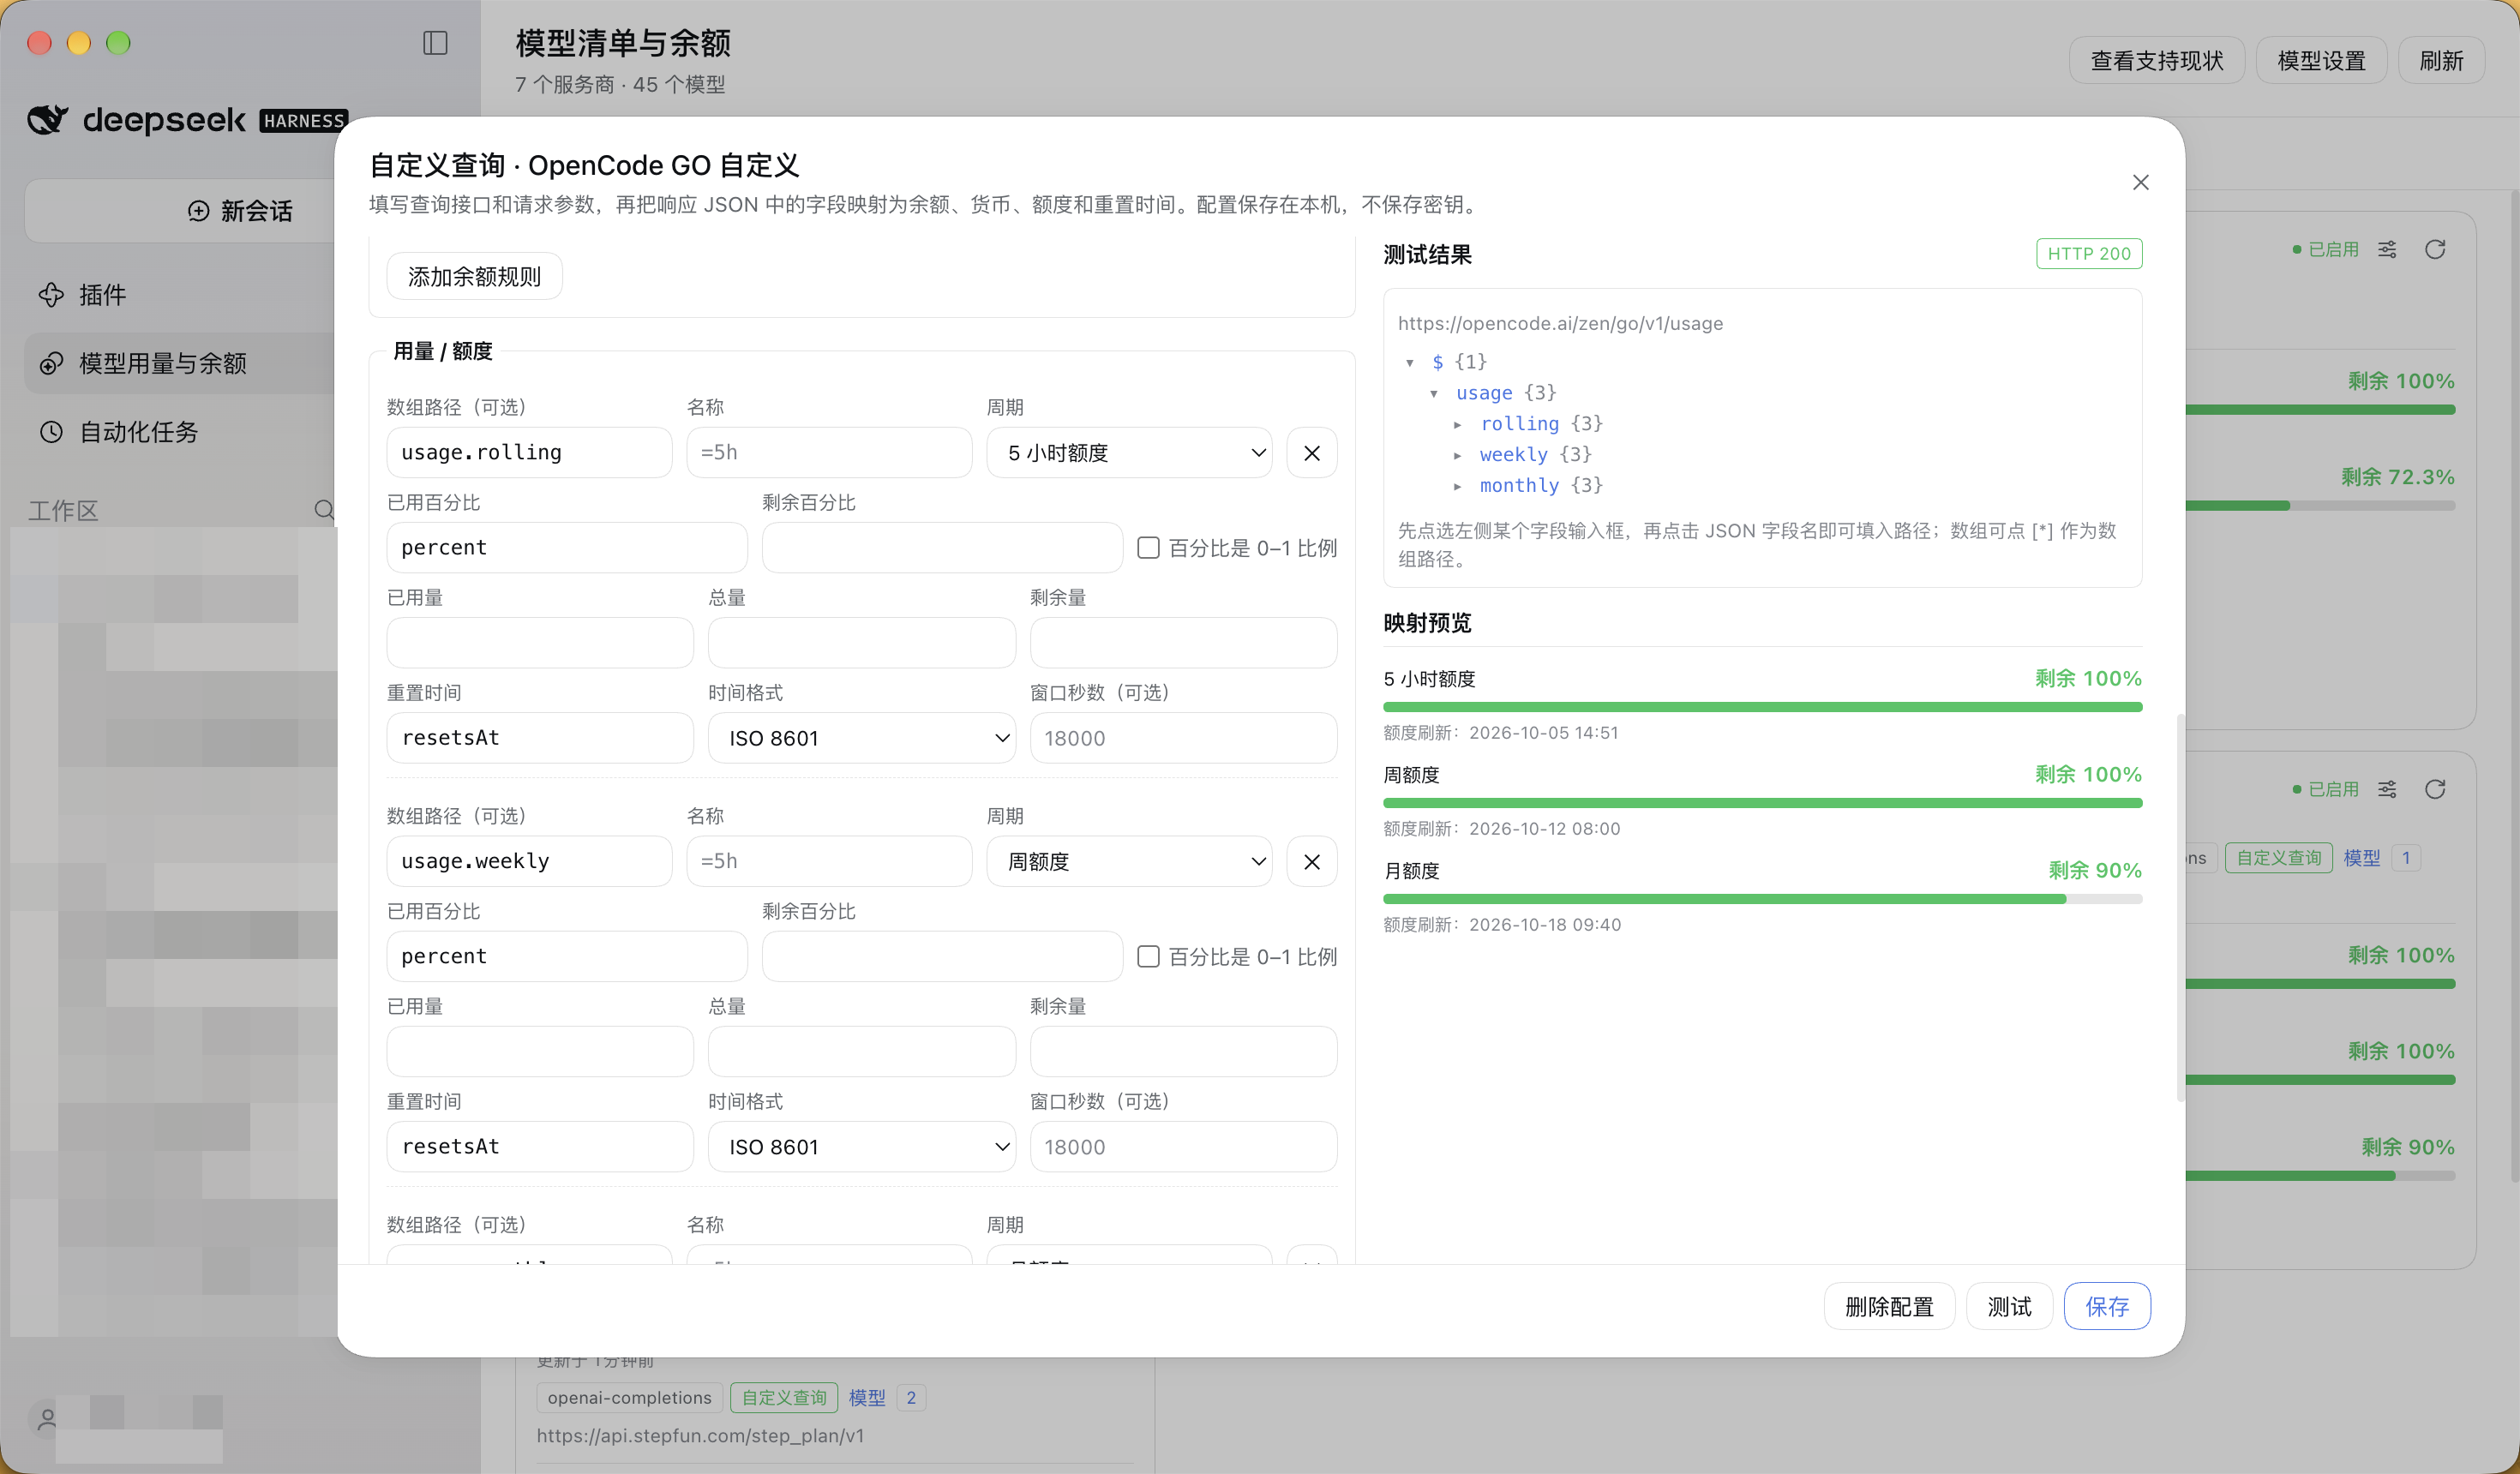Fill the 剩余量 field for usage.rolling
2520x1474 pixels.
[1183, 643]
